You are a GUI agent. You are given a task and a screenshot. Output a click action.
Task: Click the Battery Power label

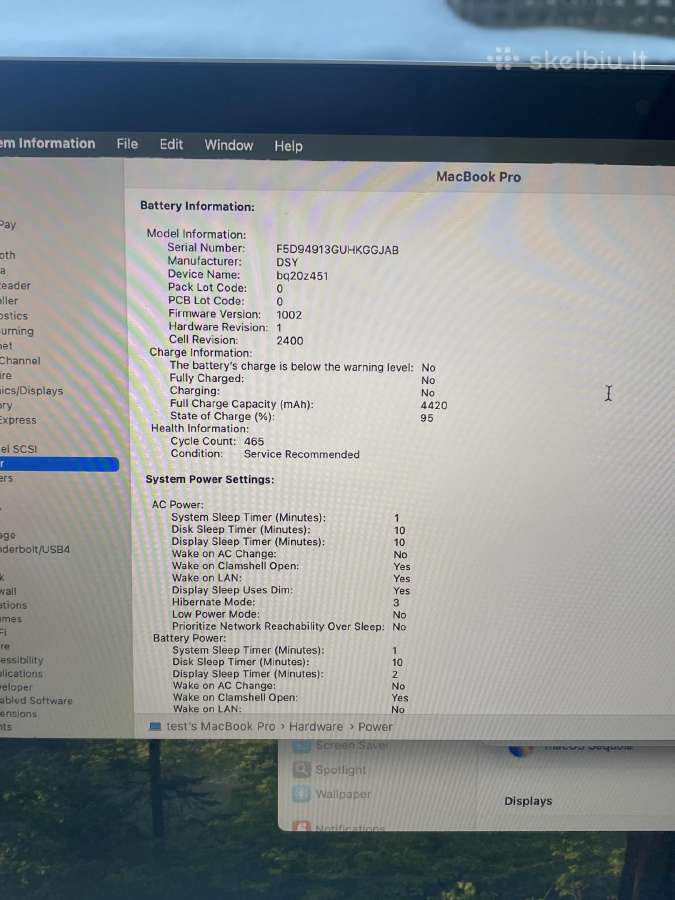click(189, 638)
